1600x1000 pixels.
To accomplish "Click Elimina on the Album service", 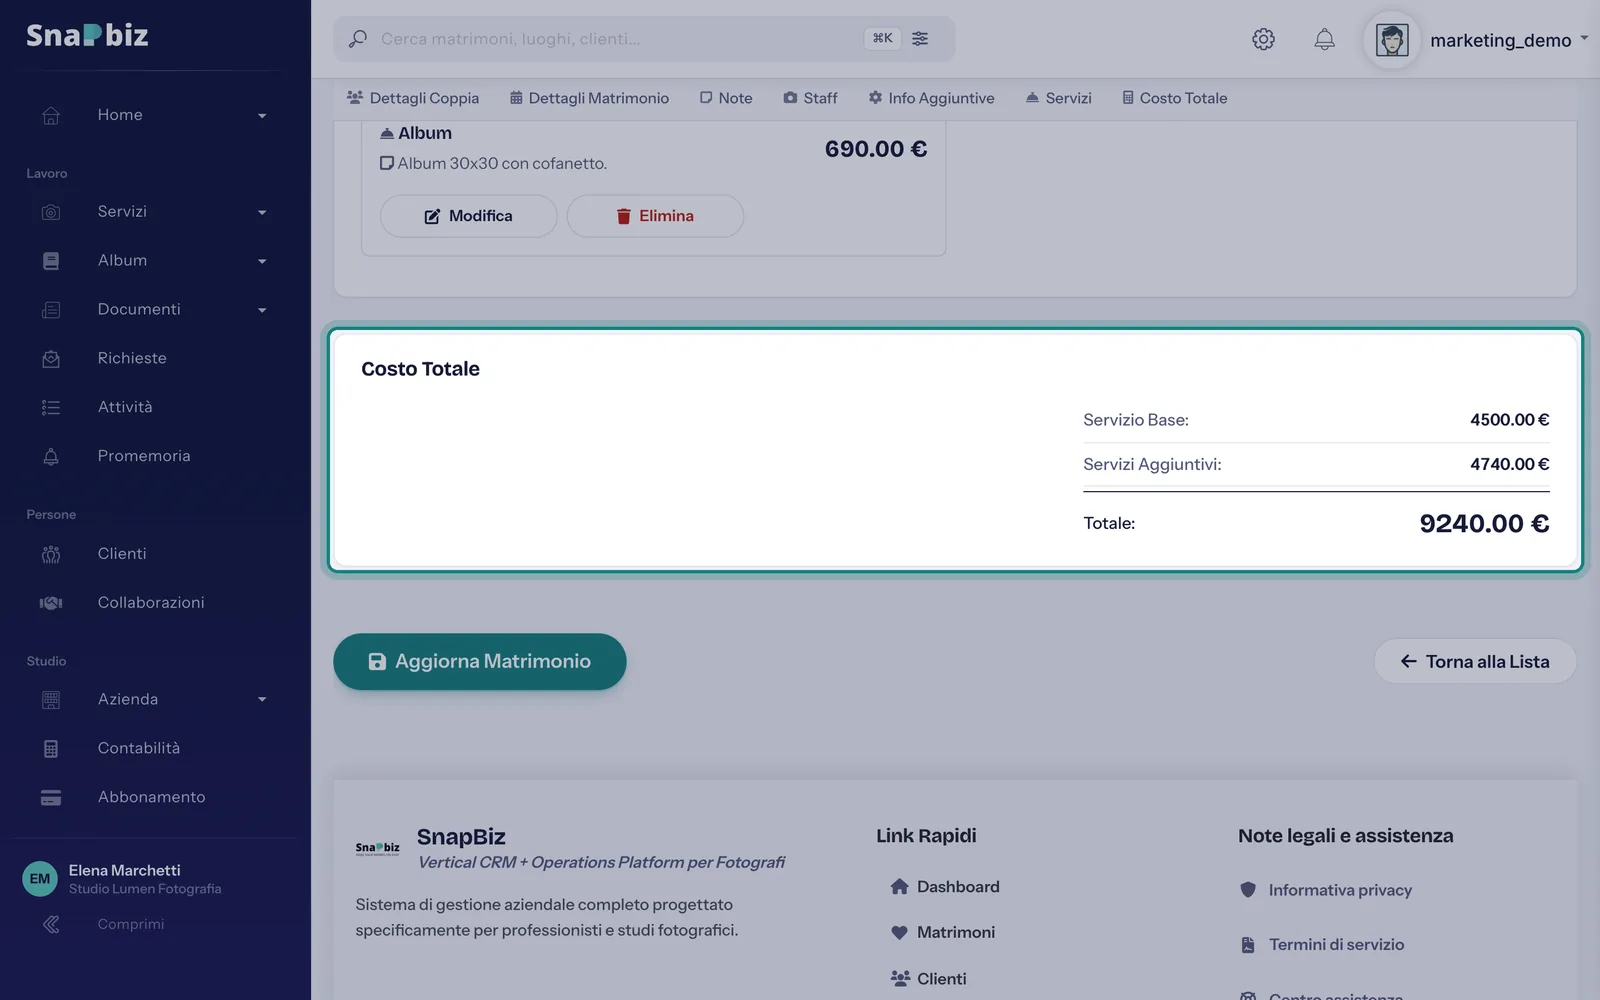I will pyautogui.click(x=655, y=216).
